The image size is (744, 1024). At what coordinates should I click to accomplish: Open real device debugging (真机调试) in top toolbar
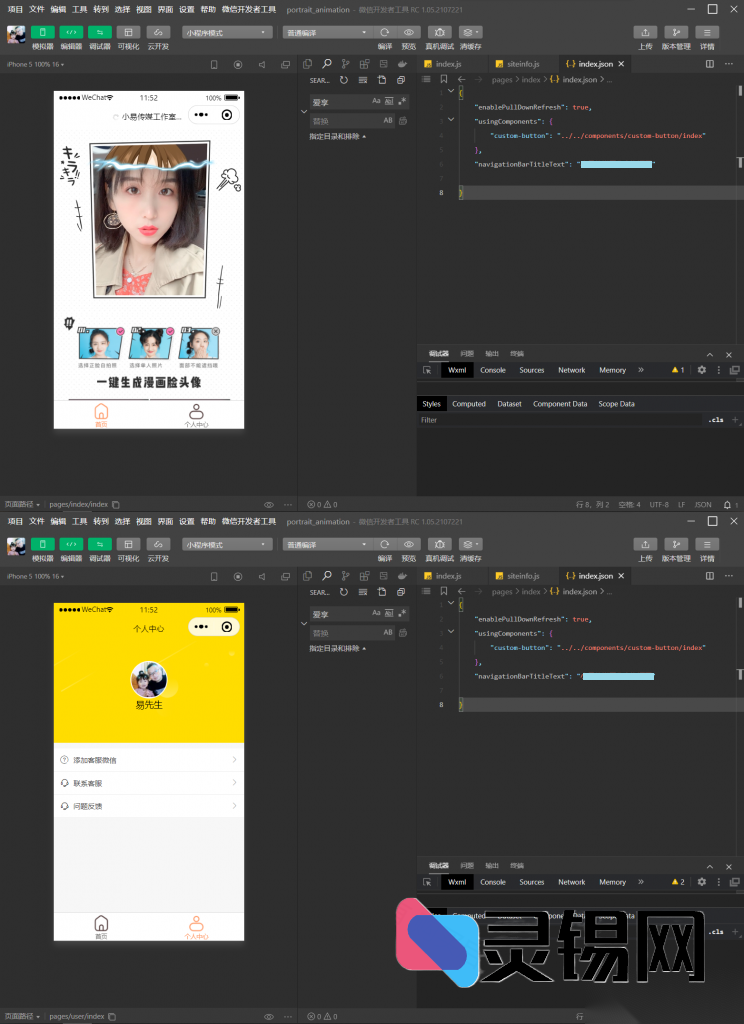click(x=439, y=32)
